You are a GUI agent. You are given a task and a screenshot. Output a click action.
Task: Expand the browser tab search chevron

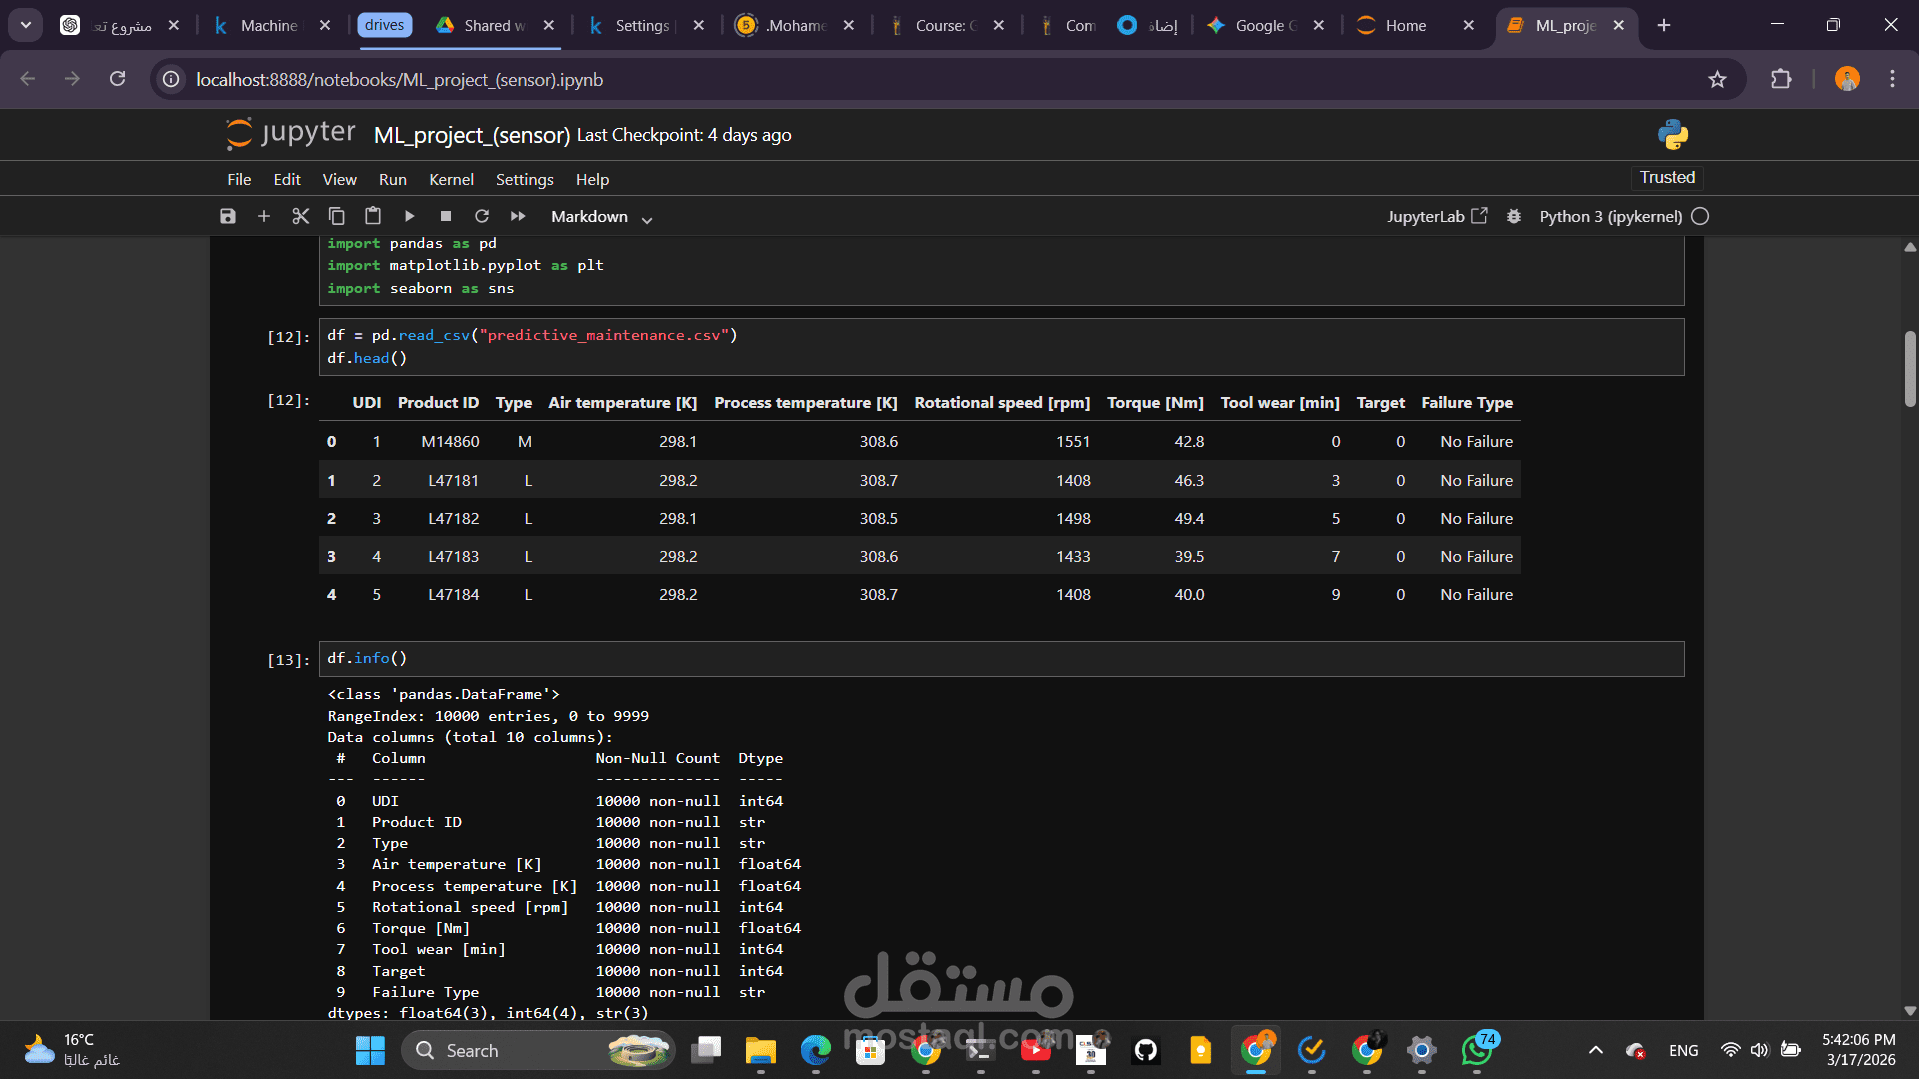pyautogui.click(x=25, y=25)
